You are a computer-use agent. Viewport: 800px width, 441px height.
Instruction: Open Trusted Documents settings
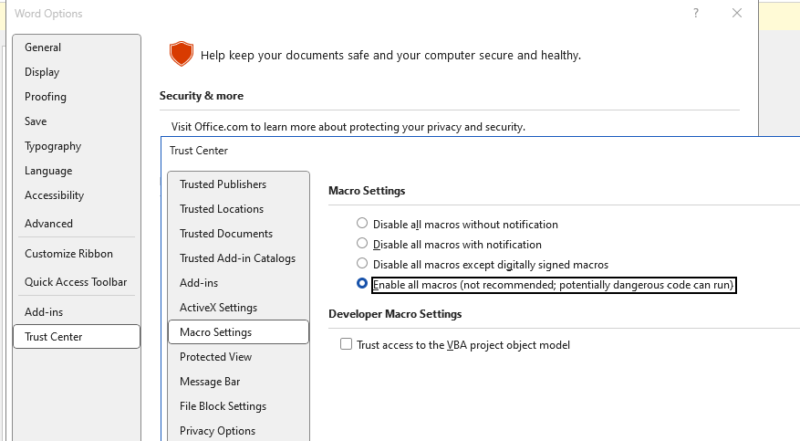coord(226,234)
